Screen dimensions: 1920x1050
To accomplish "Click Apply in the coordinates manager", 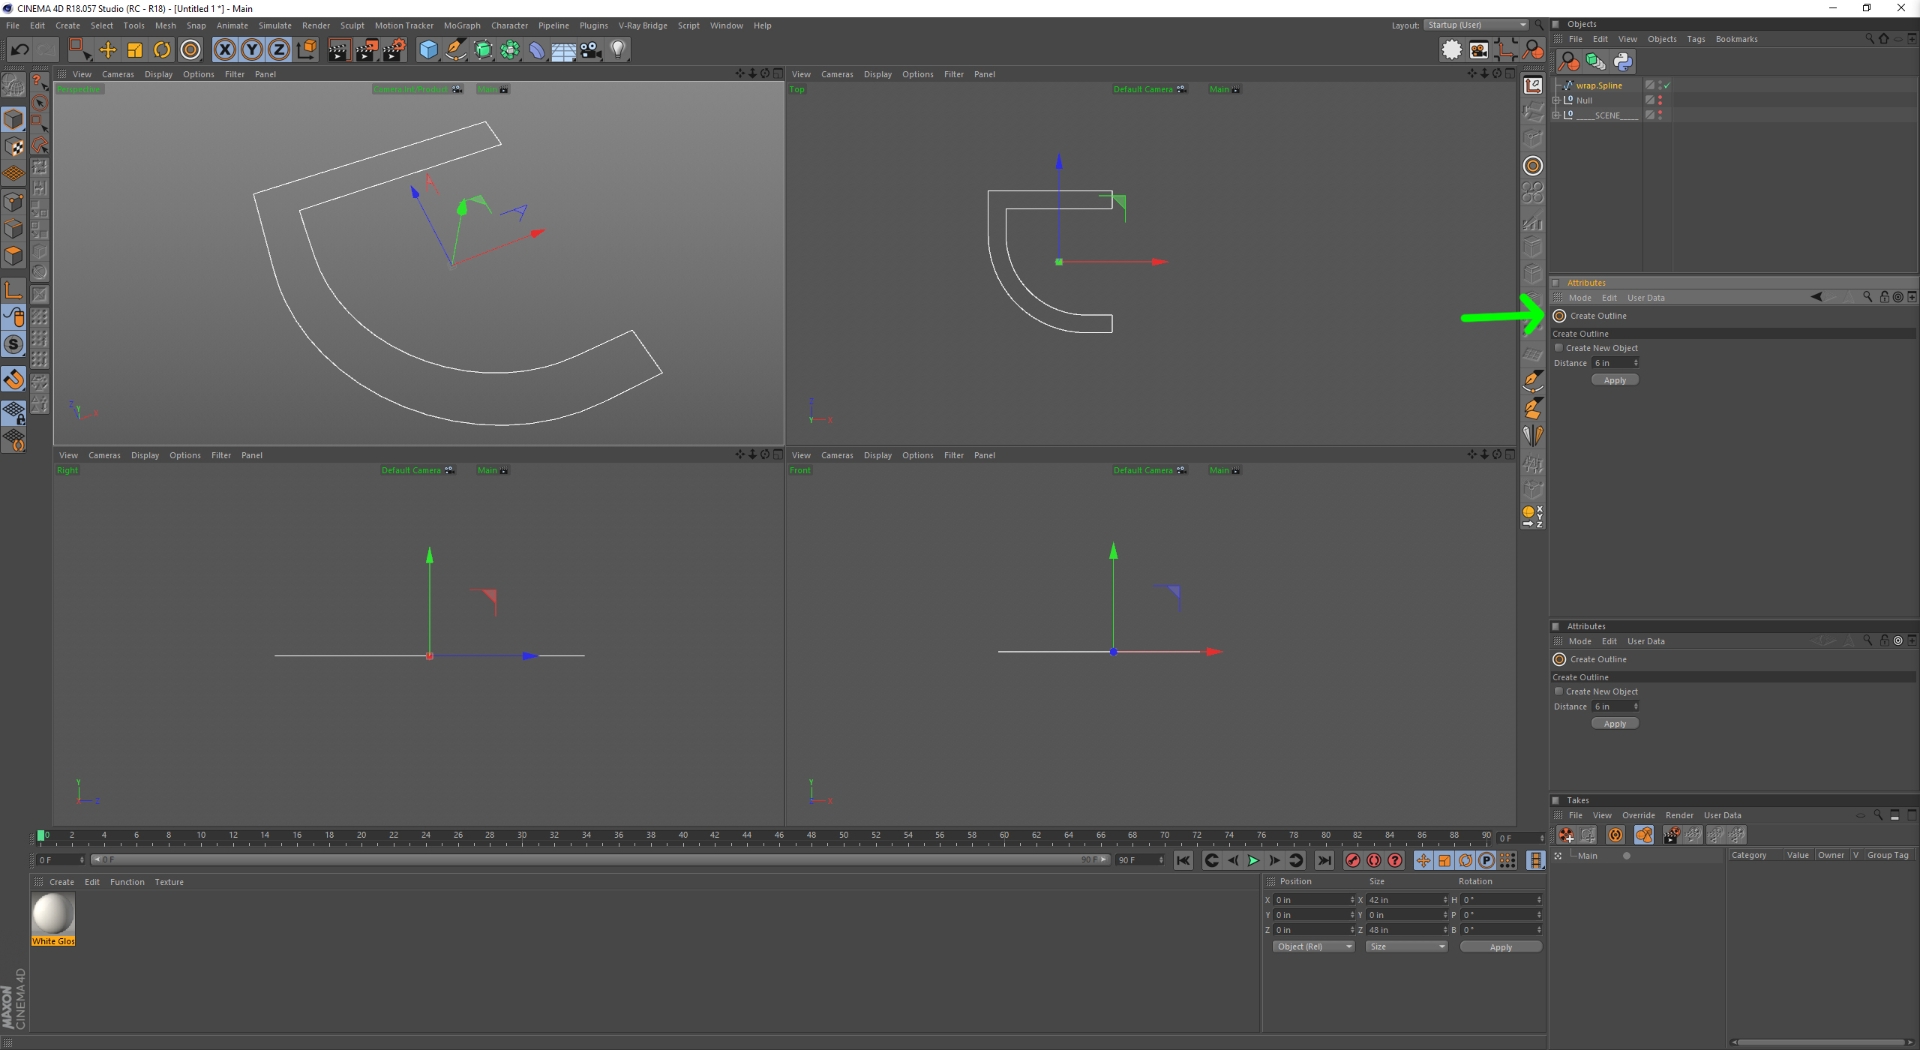I will tap(1501, 947).
